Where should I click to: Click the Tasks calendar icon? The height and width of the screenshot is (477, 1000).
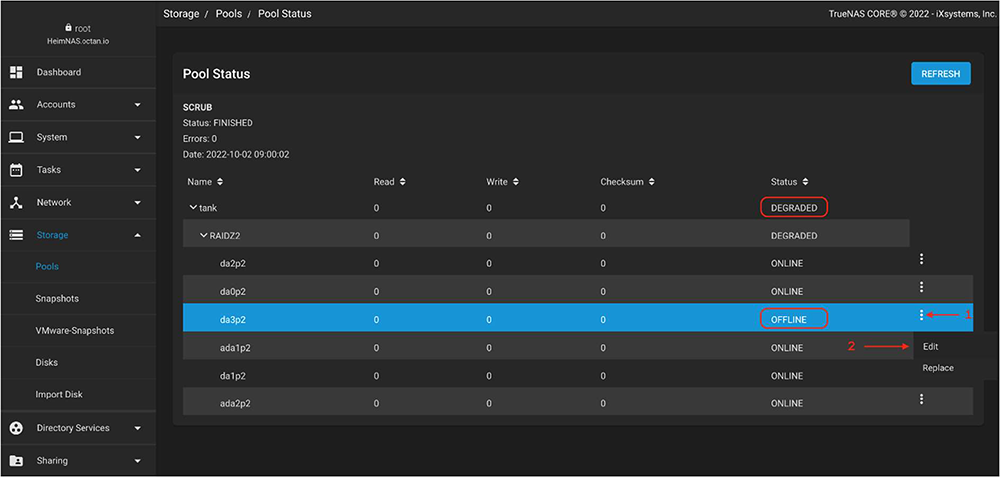click(x=16, y=170)
